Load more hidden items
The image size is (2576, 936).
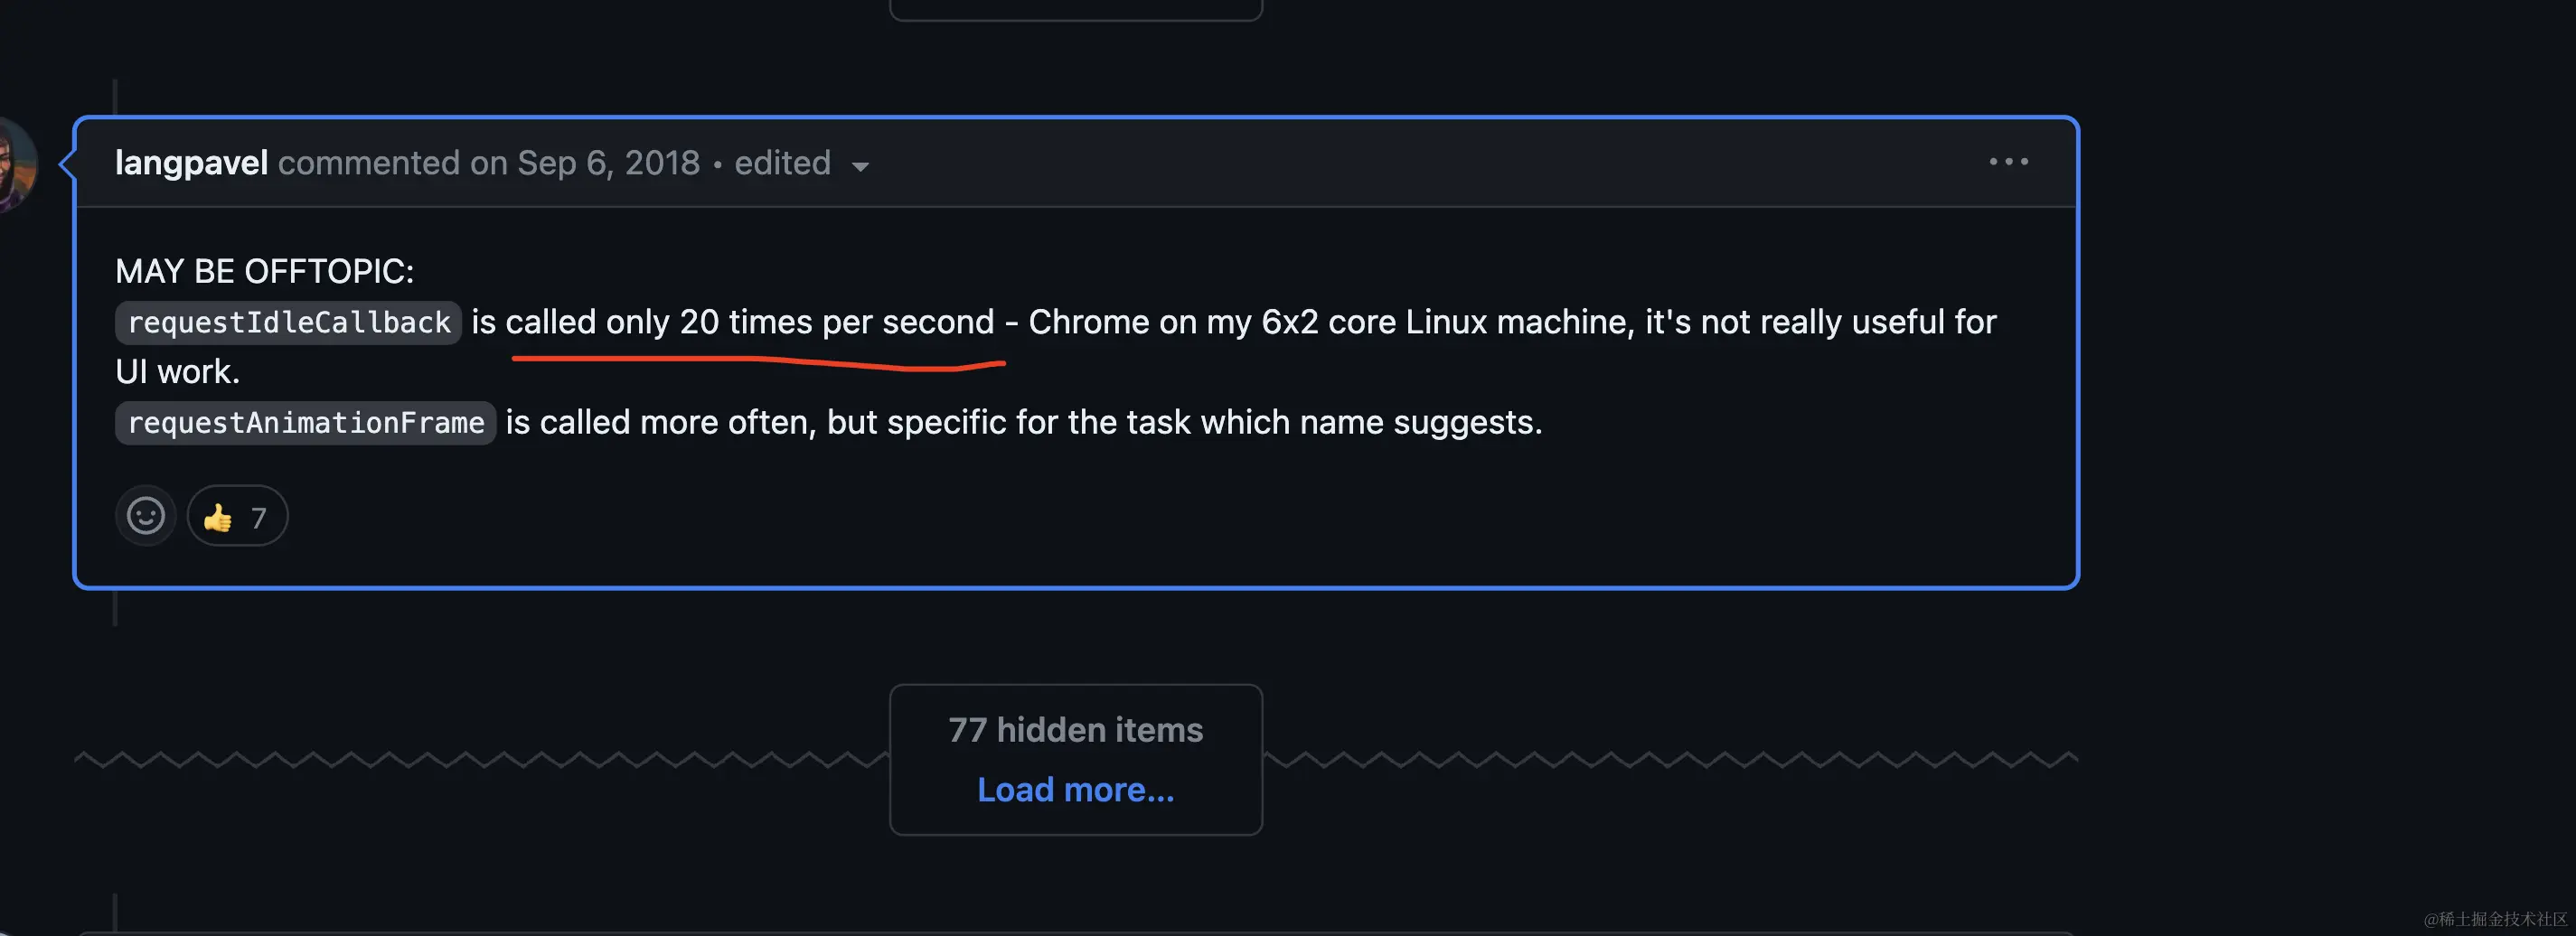pos(1075,789)
